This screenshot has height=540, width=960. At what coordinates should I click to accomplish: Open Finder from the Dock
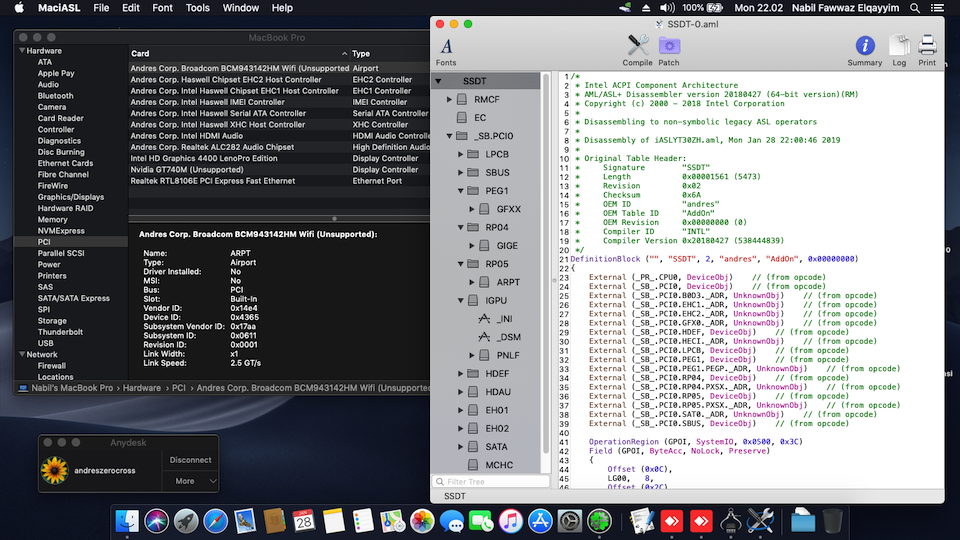(x=127, y=520)
